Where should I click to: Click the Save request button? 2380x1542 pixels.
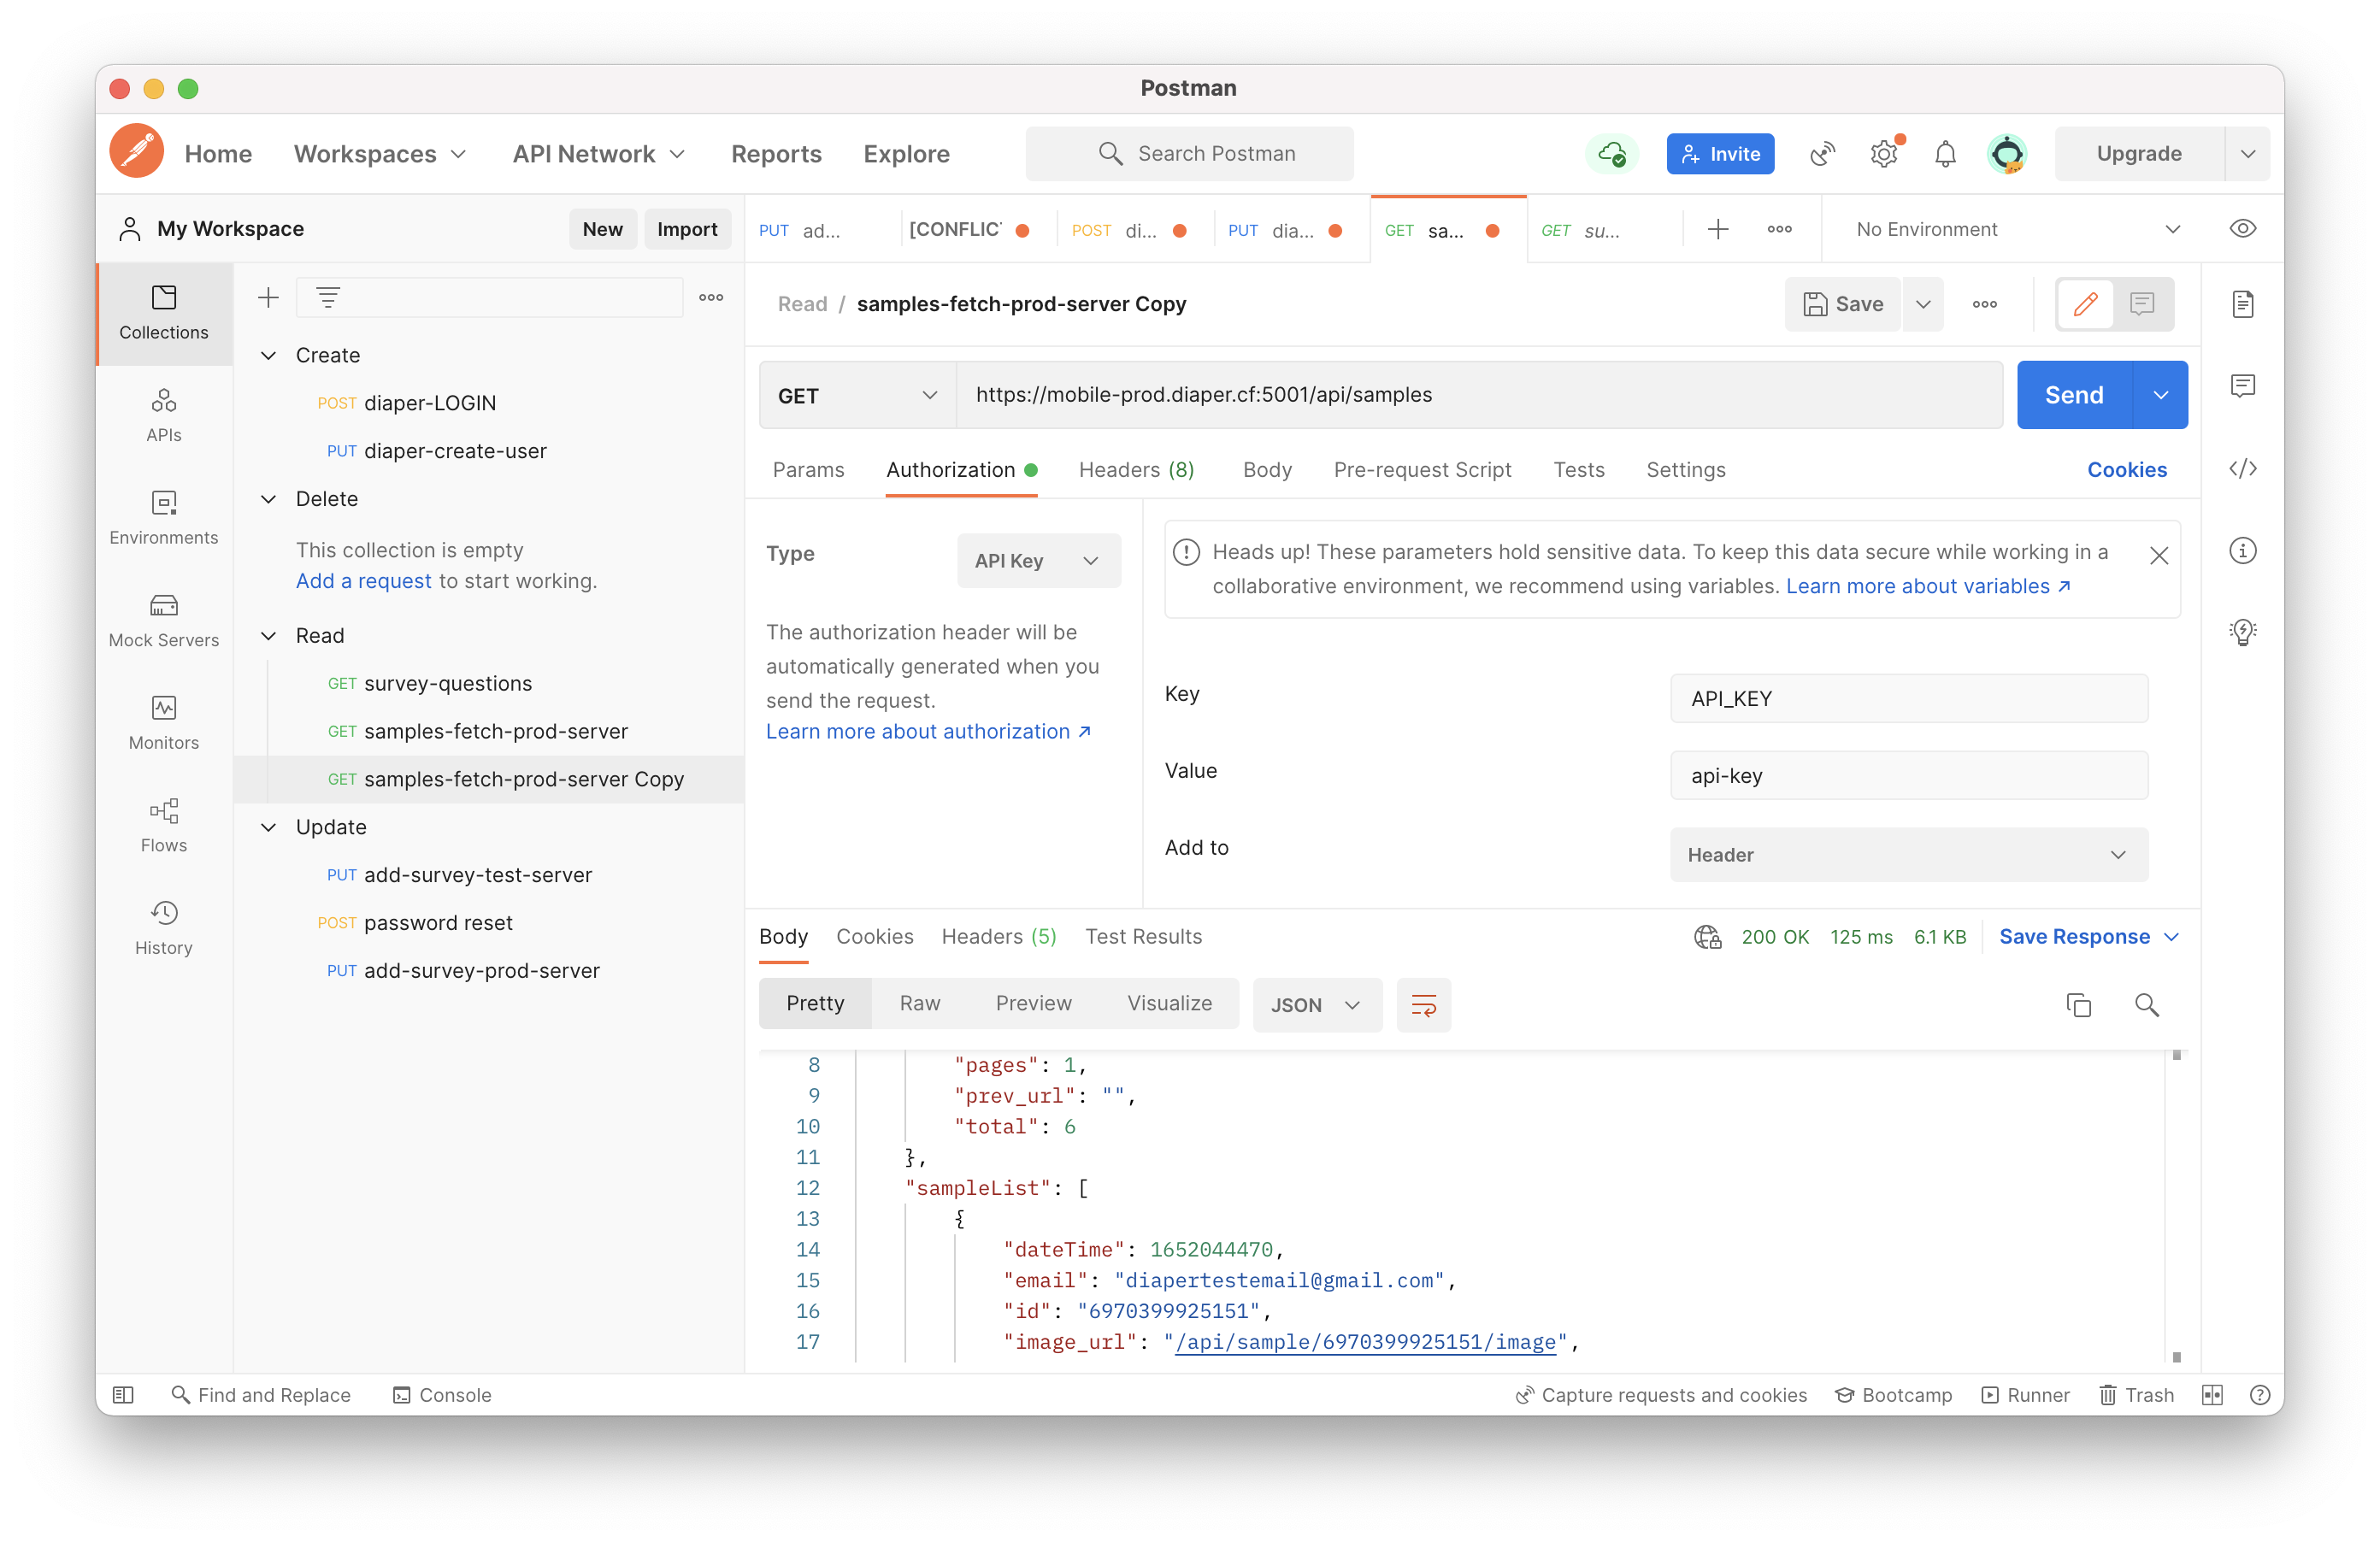coord(1843,304)
